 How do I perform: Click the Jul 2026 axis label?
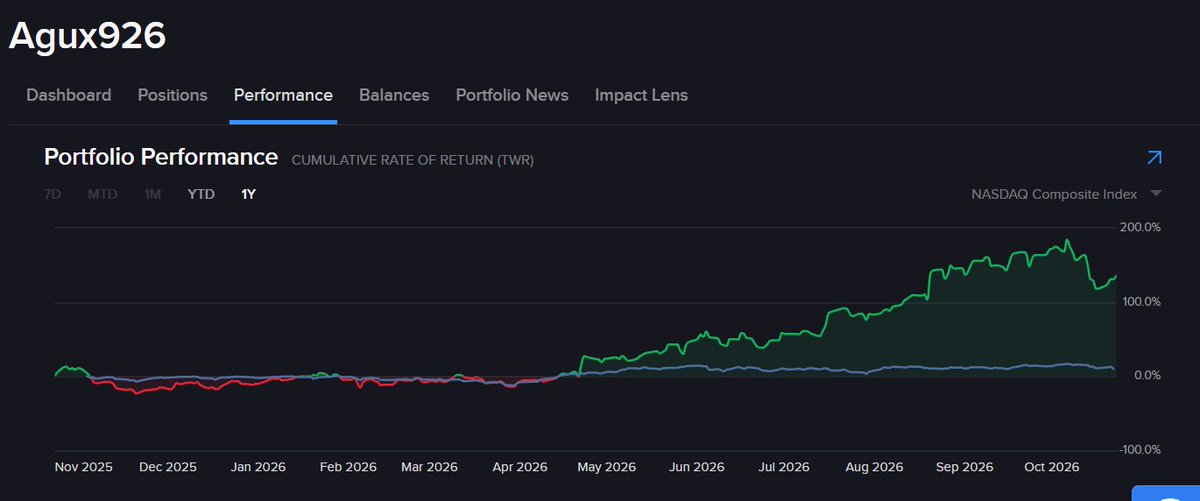784,467
